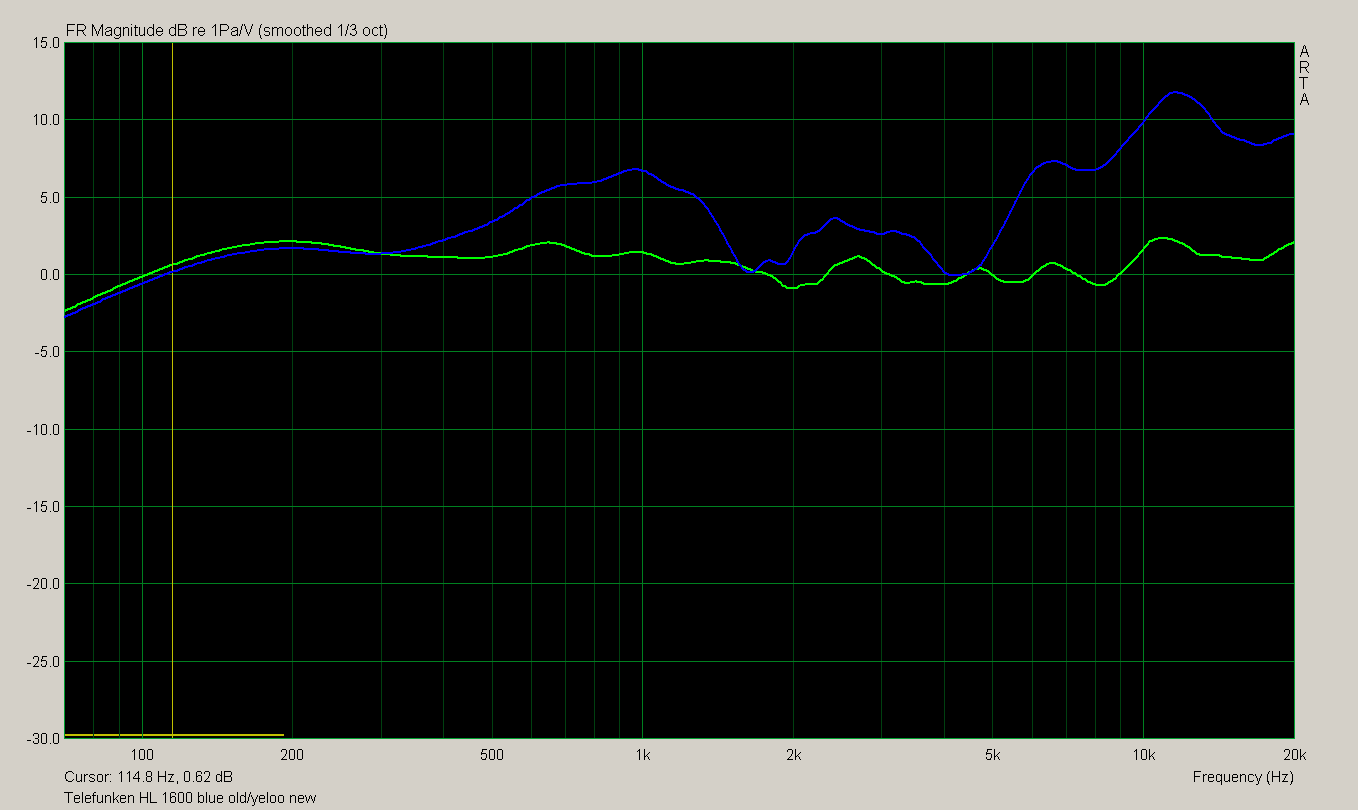This screenshot has height=810, width=1358.
Task: Click the "10.0" y-axis label
Action: pos(46,120)
